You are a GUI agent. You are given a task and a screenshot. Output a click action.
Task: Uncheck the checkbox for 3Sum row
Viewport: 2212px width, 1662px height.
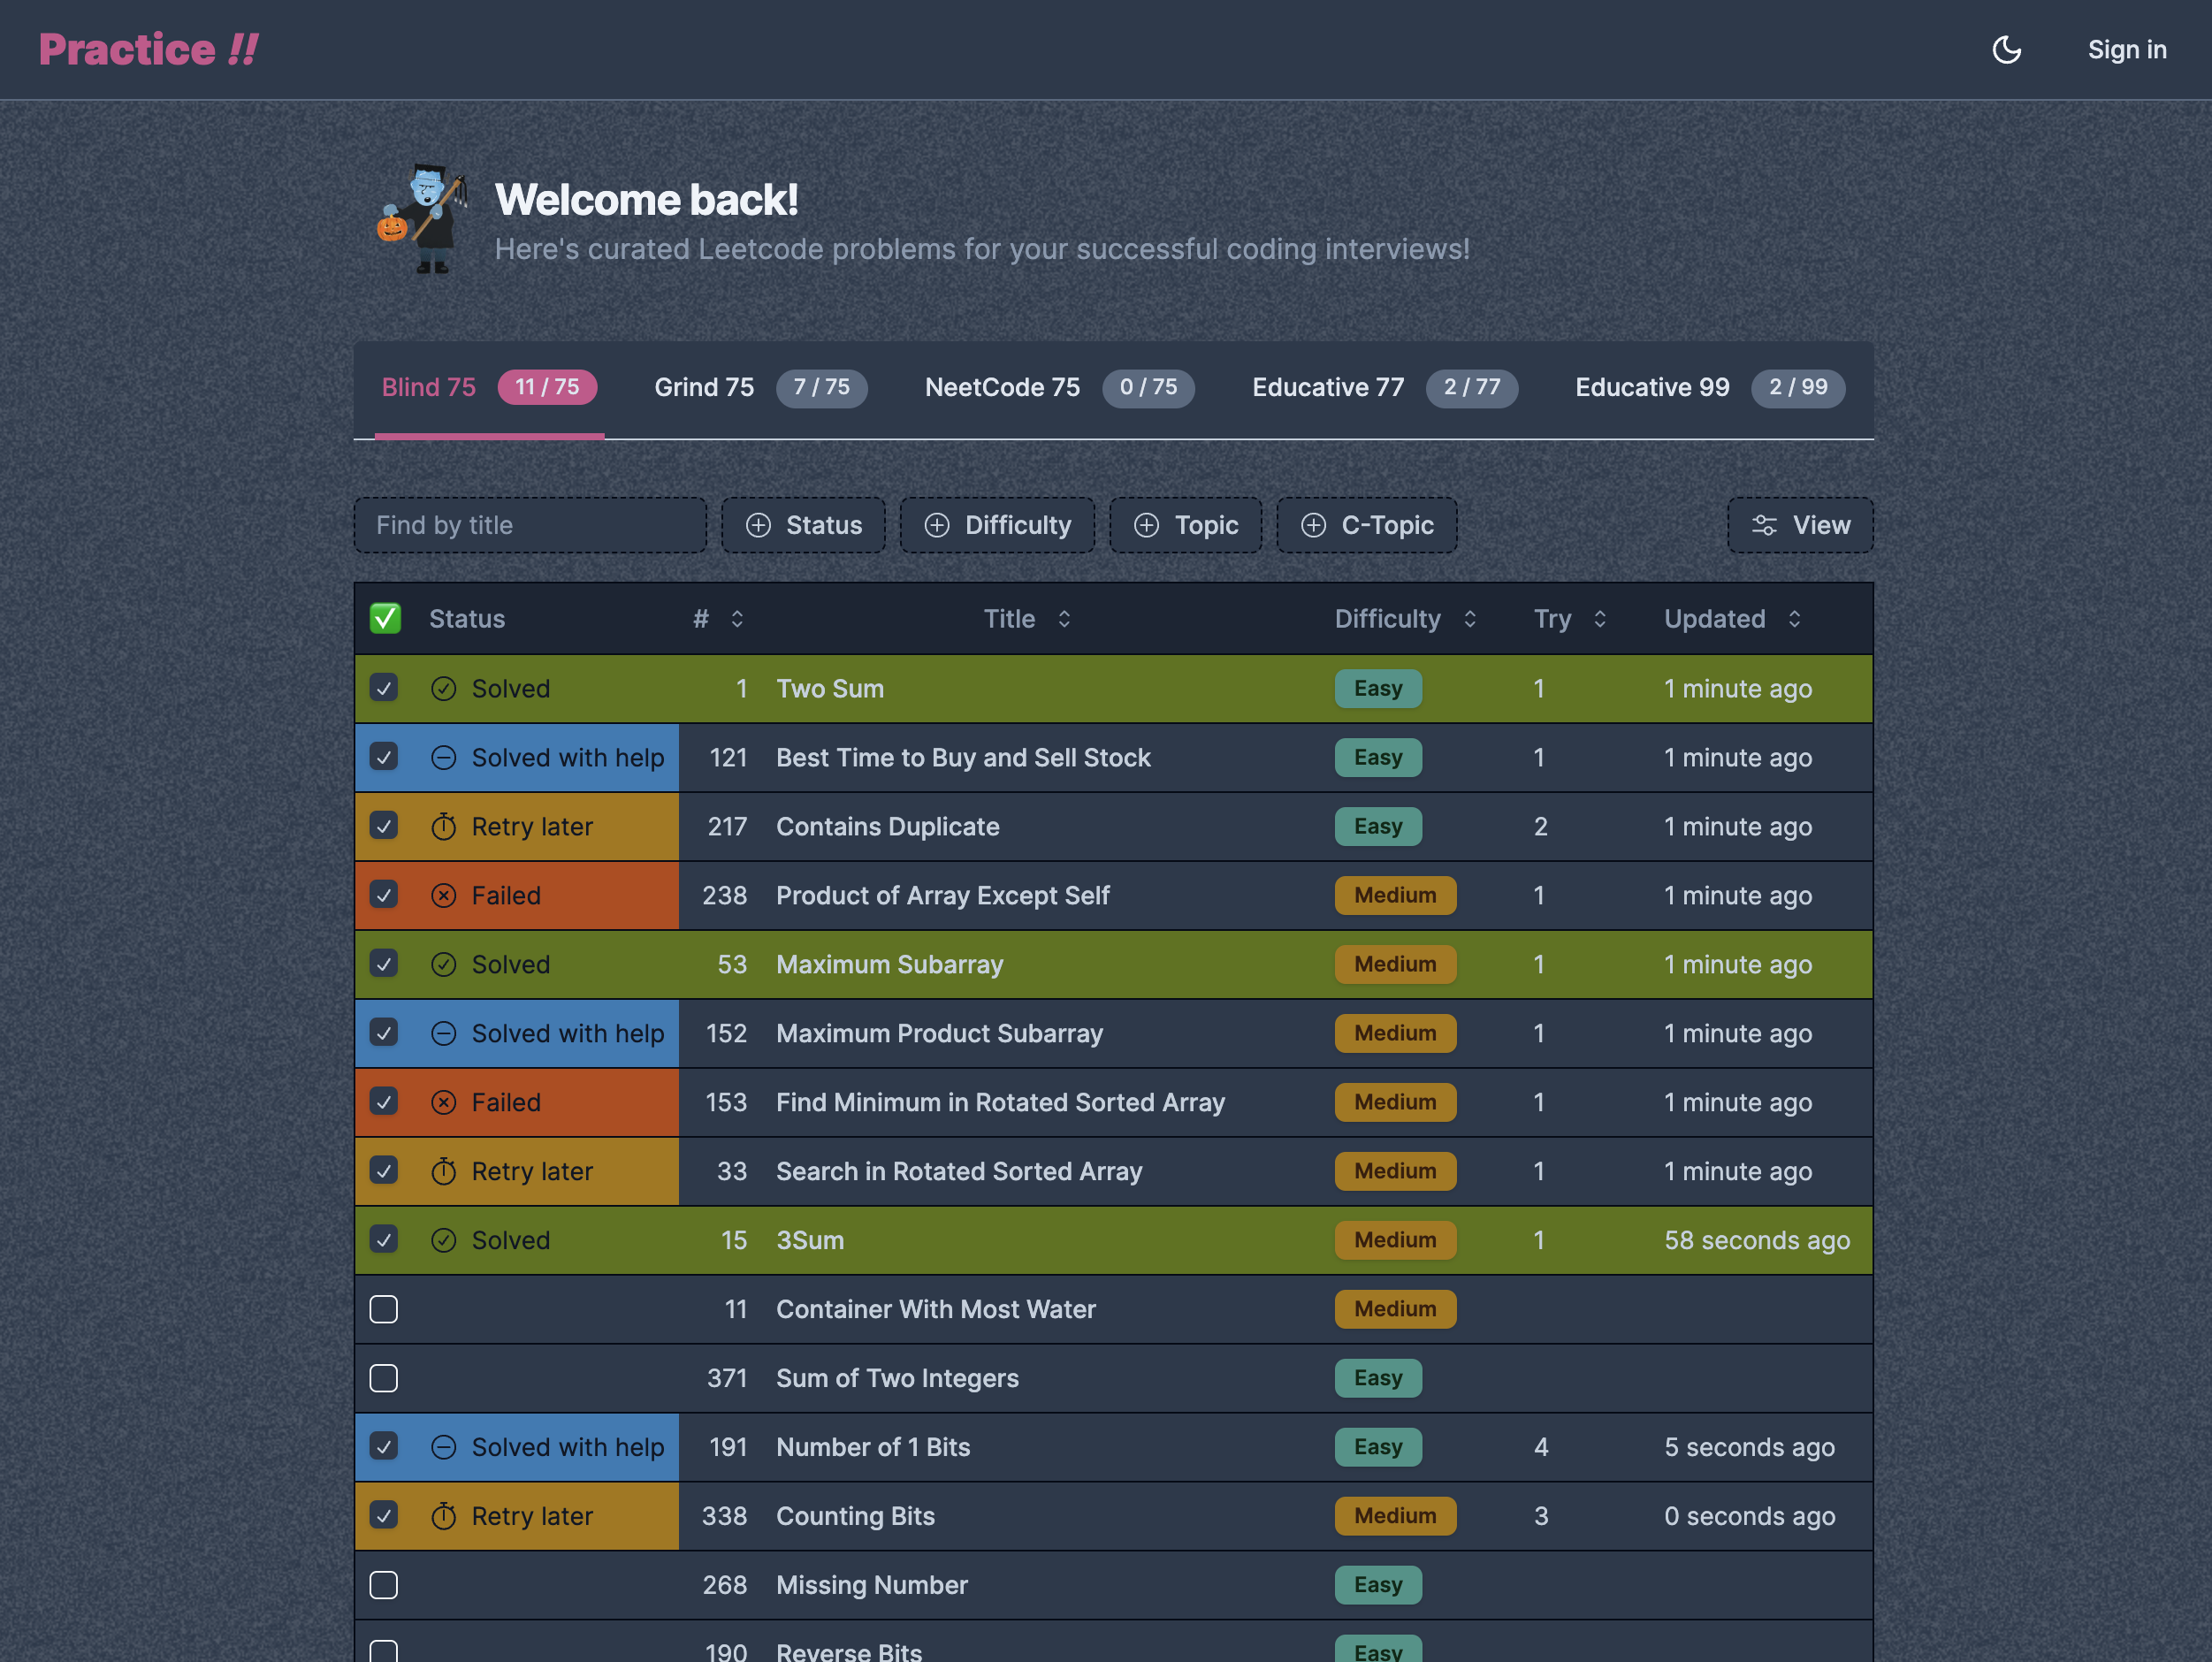pyautogui.click(x=384, y=1240)
